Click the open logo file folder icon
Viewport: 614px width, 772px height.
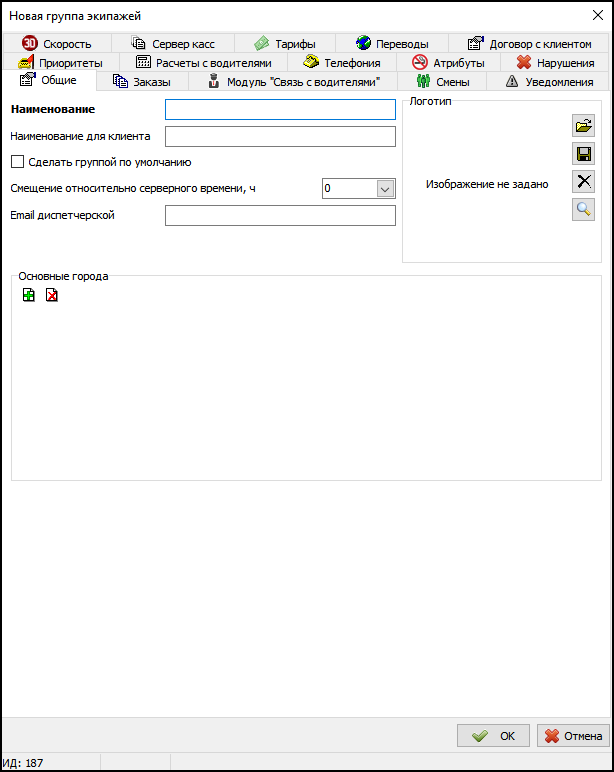pos(583,126)
